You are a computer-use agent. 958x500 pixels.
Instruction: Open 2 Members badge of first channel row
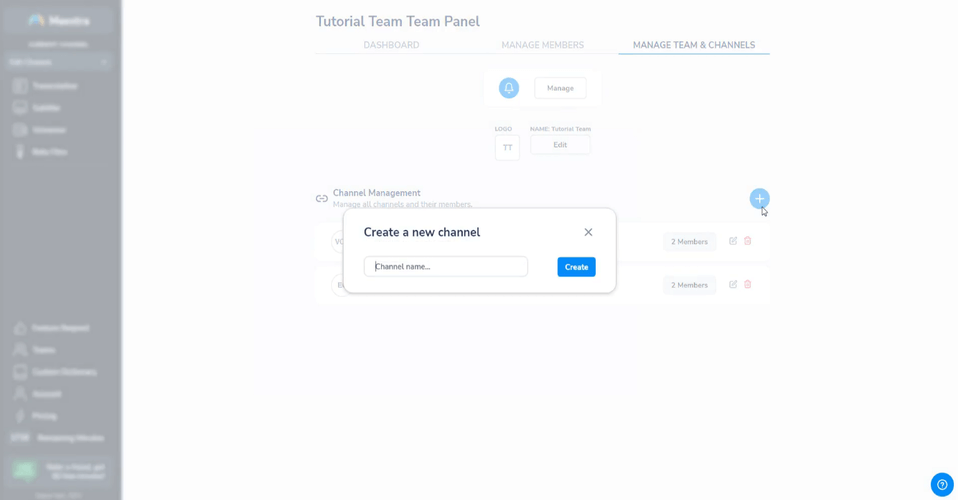689,241
